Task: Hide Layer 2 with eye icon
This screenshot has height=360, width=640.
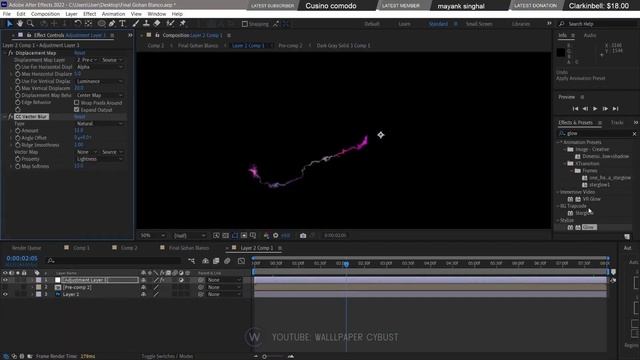Action: tap(5, 294)
